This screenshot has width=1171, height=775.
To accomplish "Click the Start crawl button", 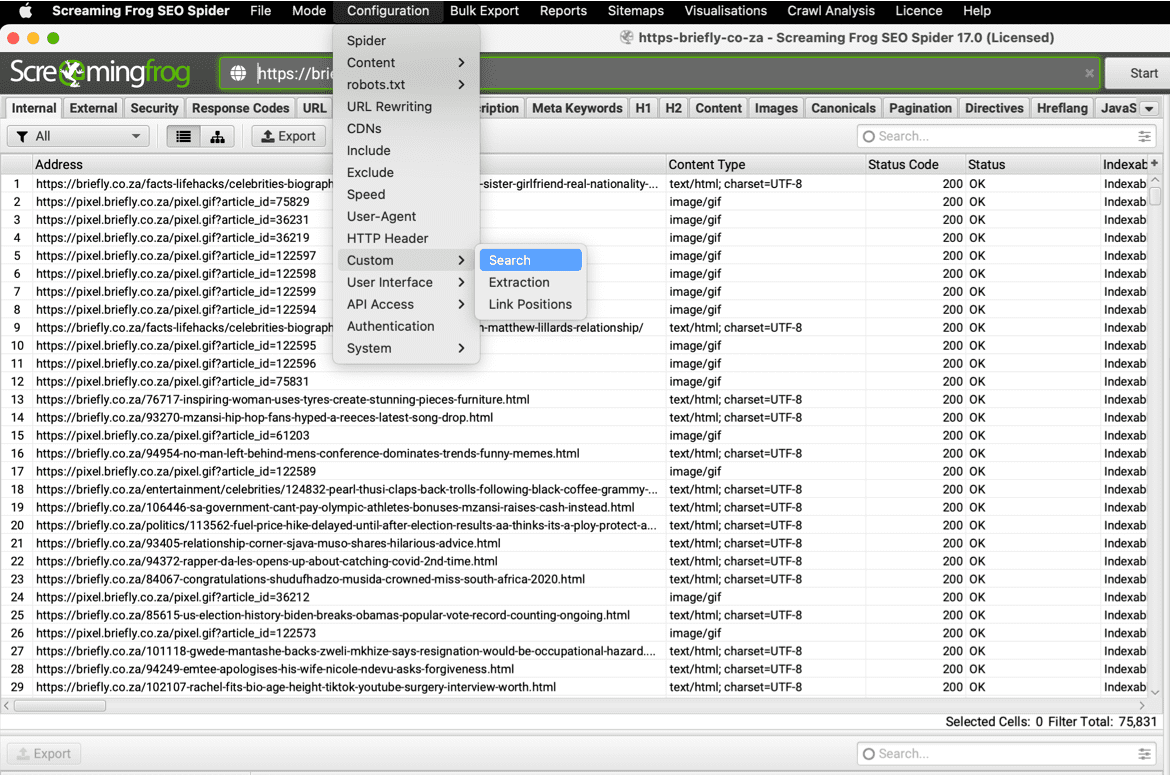I will pos(1137,73).
